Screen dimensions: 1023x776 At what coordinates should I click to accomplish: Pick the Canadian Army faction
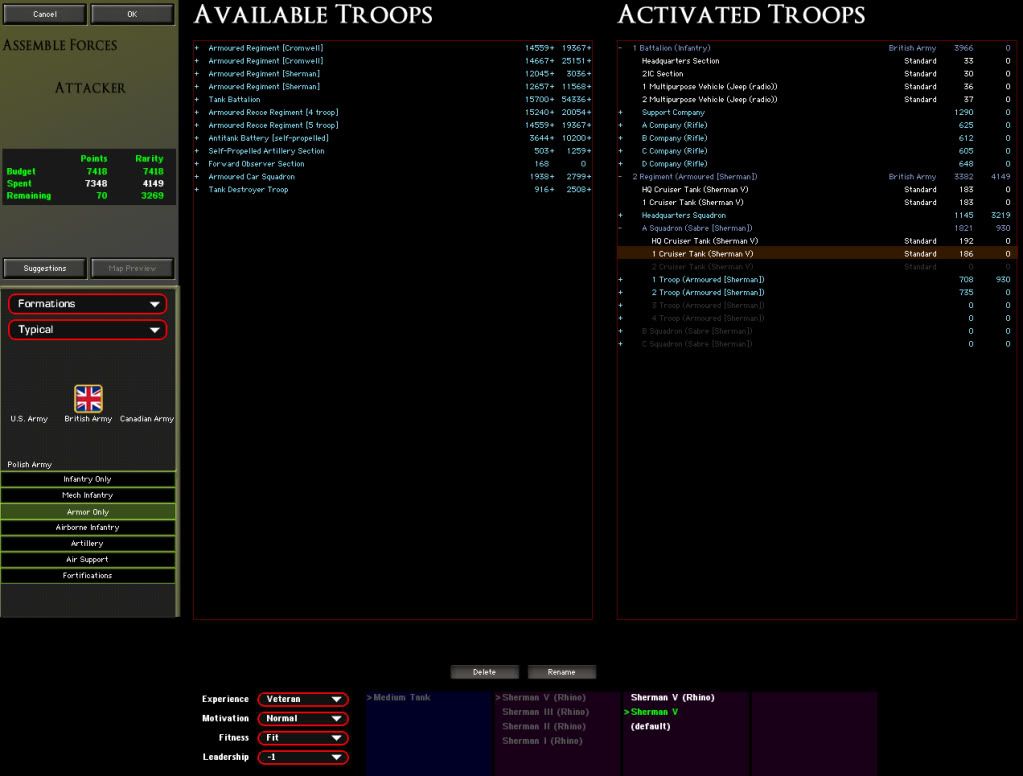tap(146, 419)
